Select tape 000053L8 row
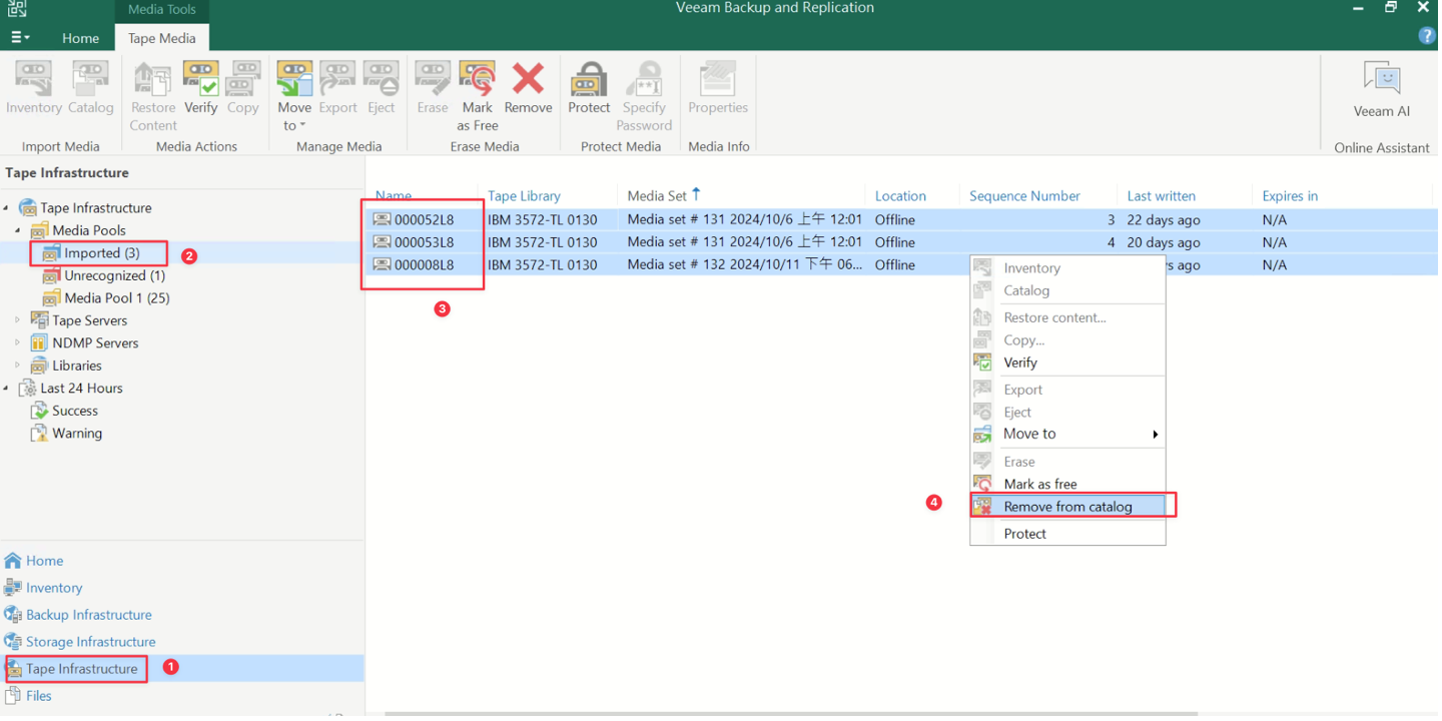The height and width of the screenshot is (721, 1442). click(902, 242)
